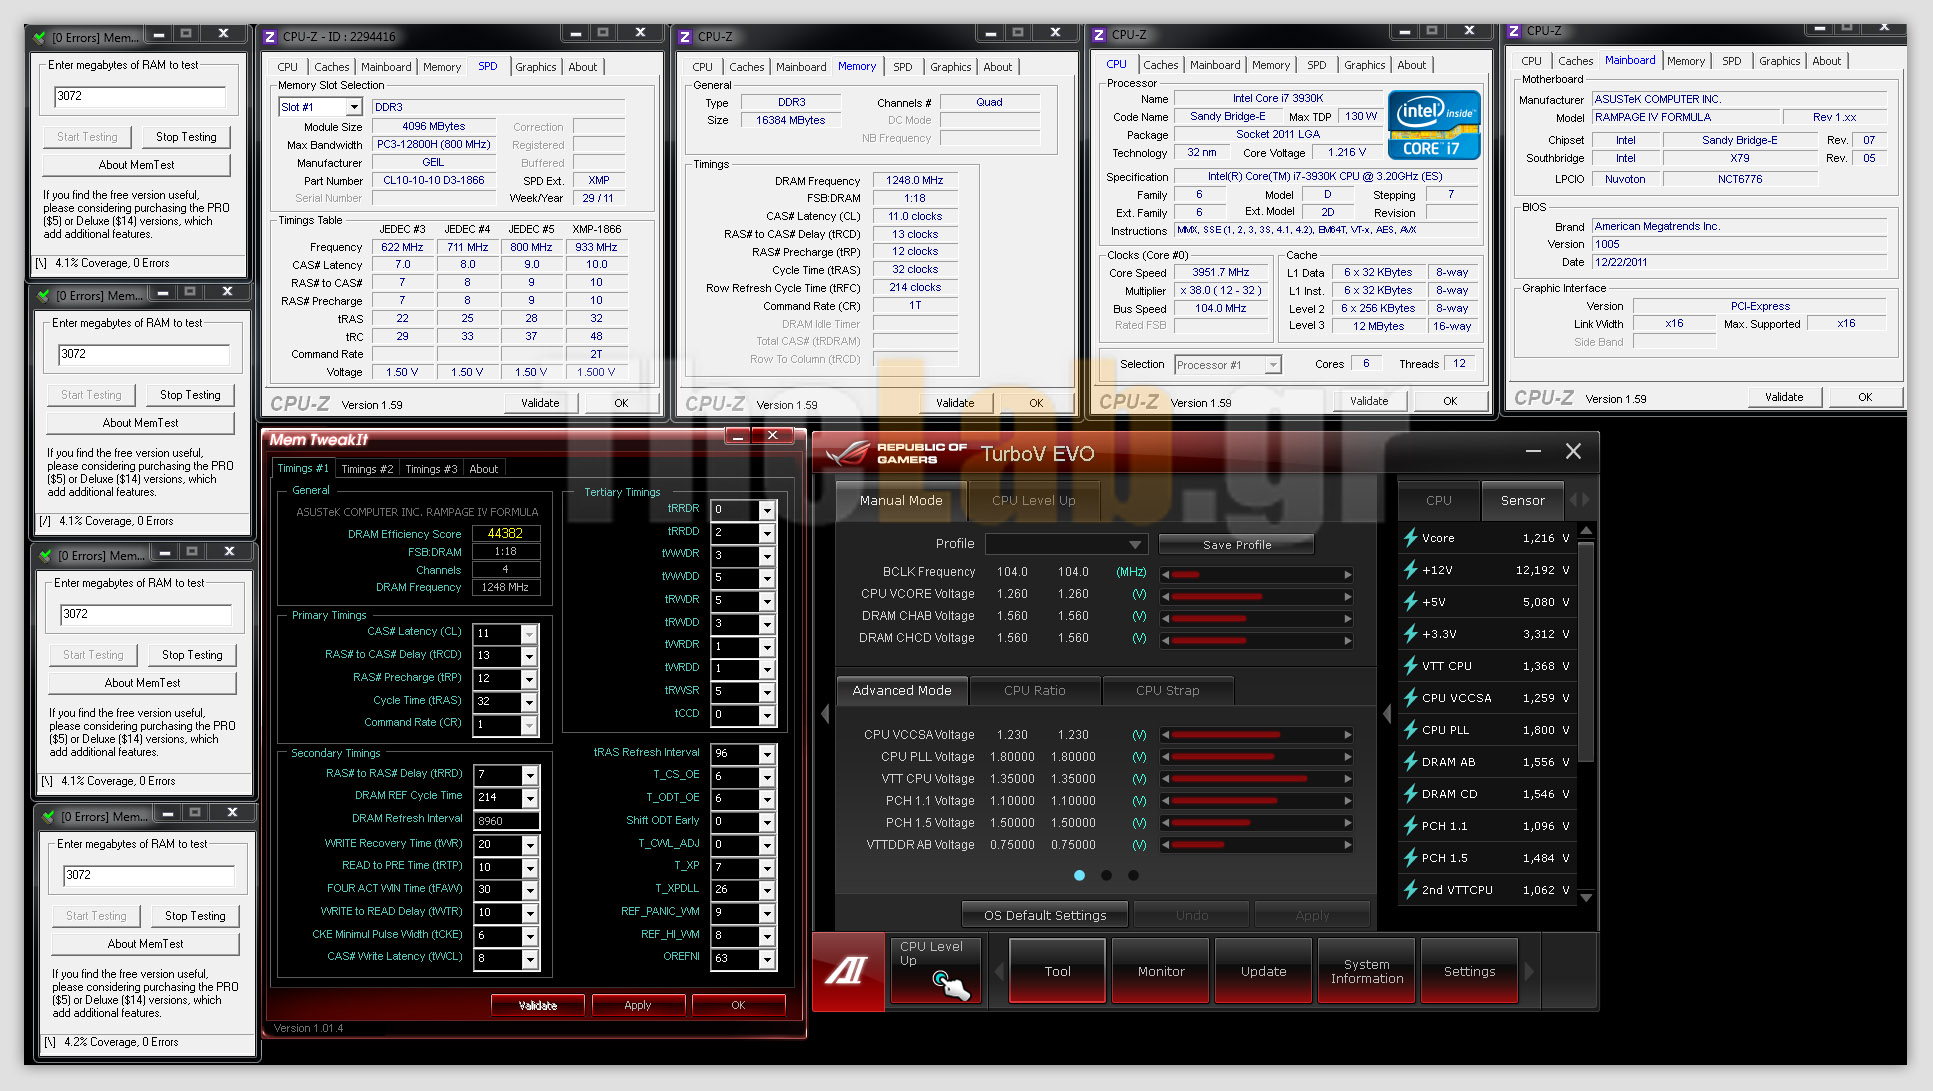Click the BCLK Frequency slider track
Image resolution: width=1933 pixels, height=1091 pixels.
click(x=1256, y=574)
